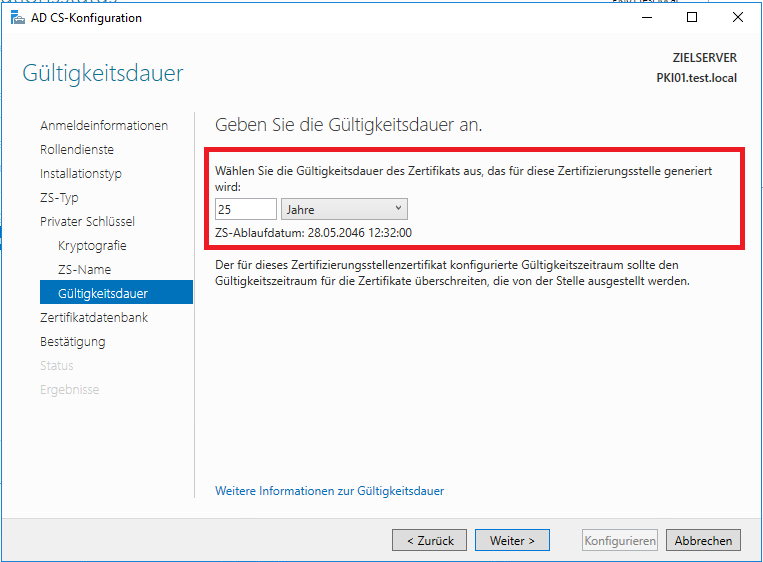Click the Zurück button

429,541
